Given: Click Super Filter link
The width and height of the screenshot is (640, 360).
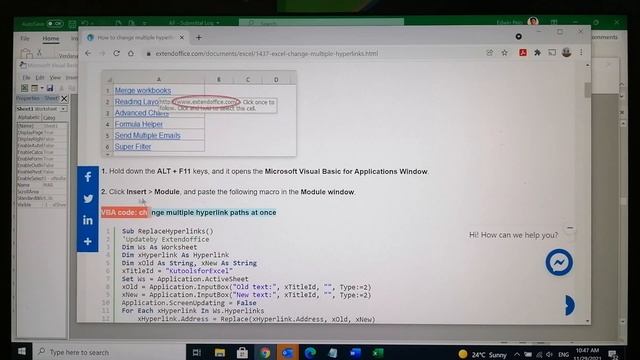Looking at the screenshot, I should tap(133, 147).
